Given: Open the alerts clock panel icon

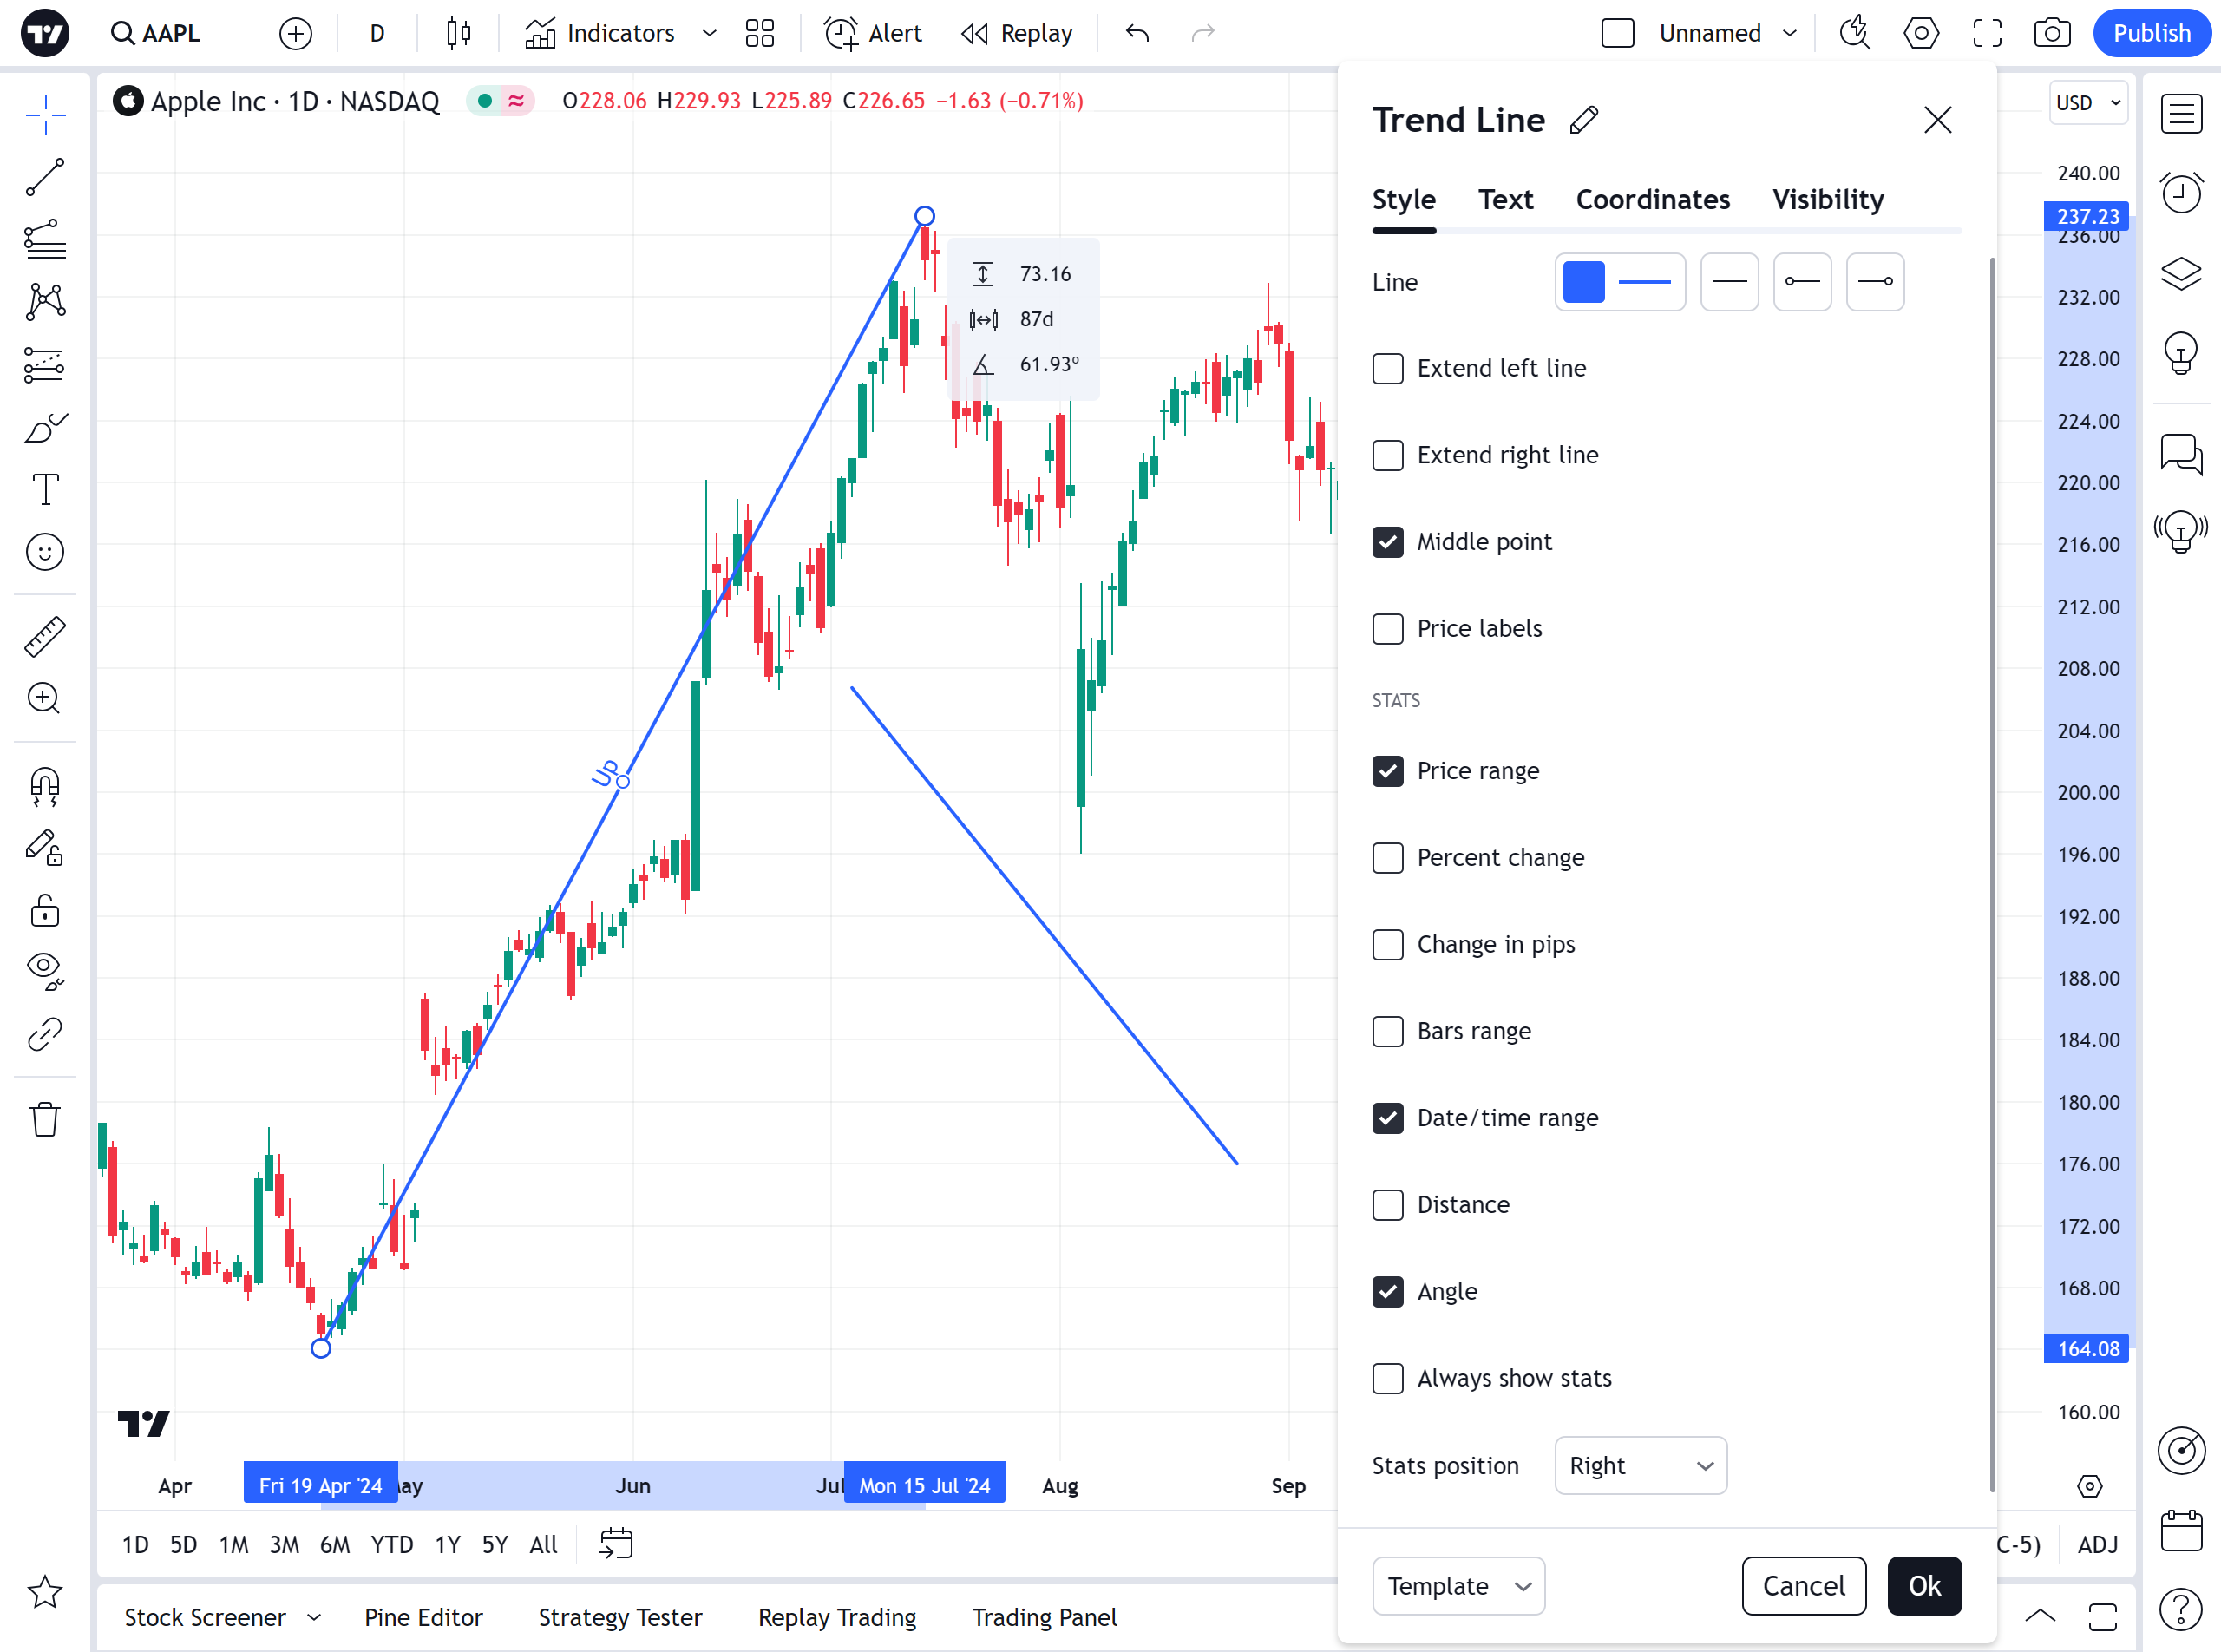Looking at the screenshot, I should click(x=2180, y=192).
